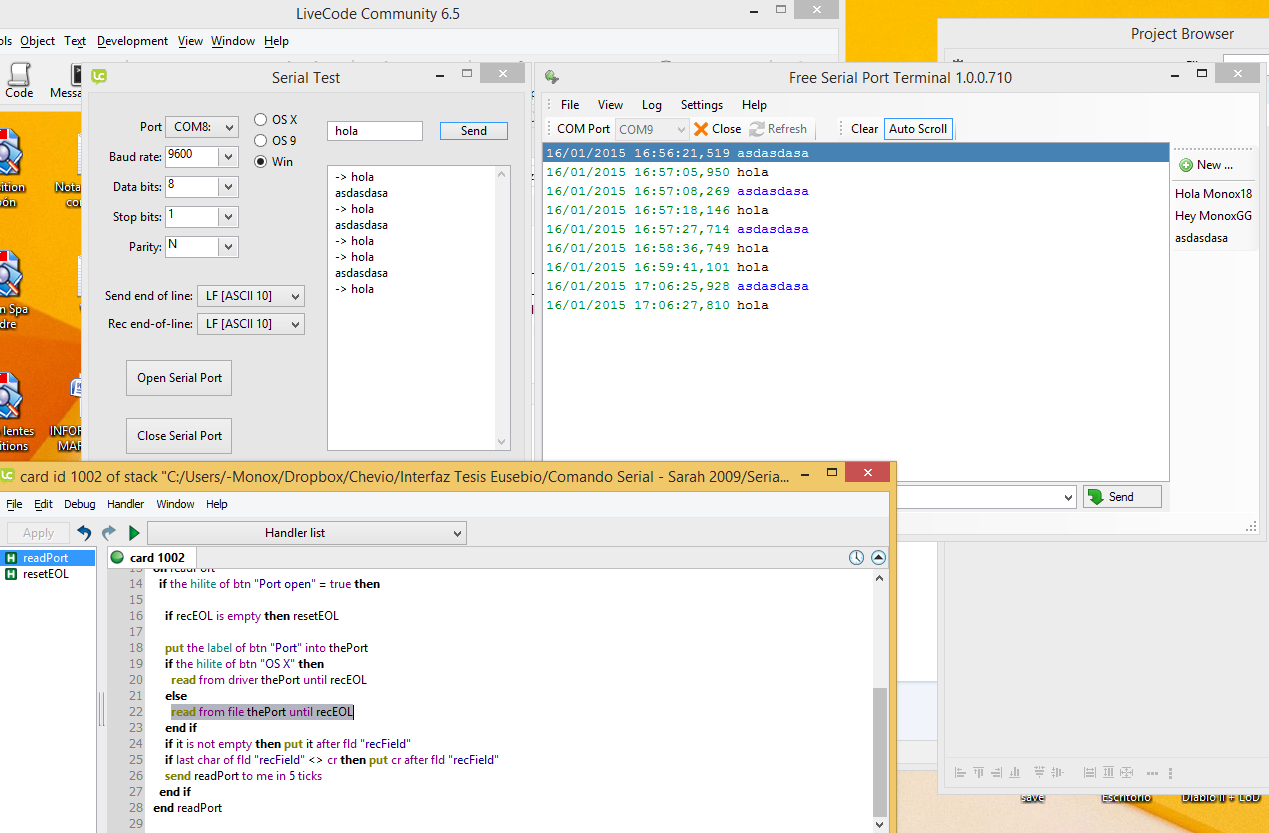
Task: Click the undo arrow in script editor
Action: (x=85, y=533)
